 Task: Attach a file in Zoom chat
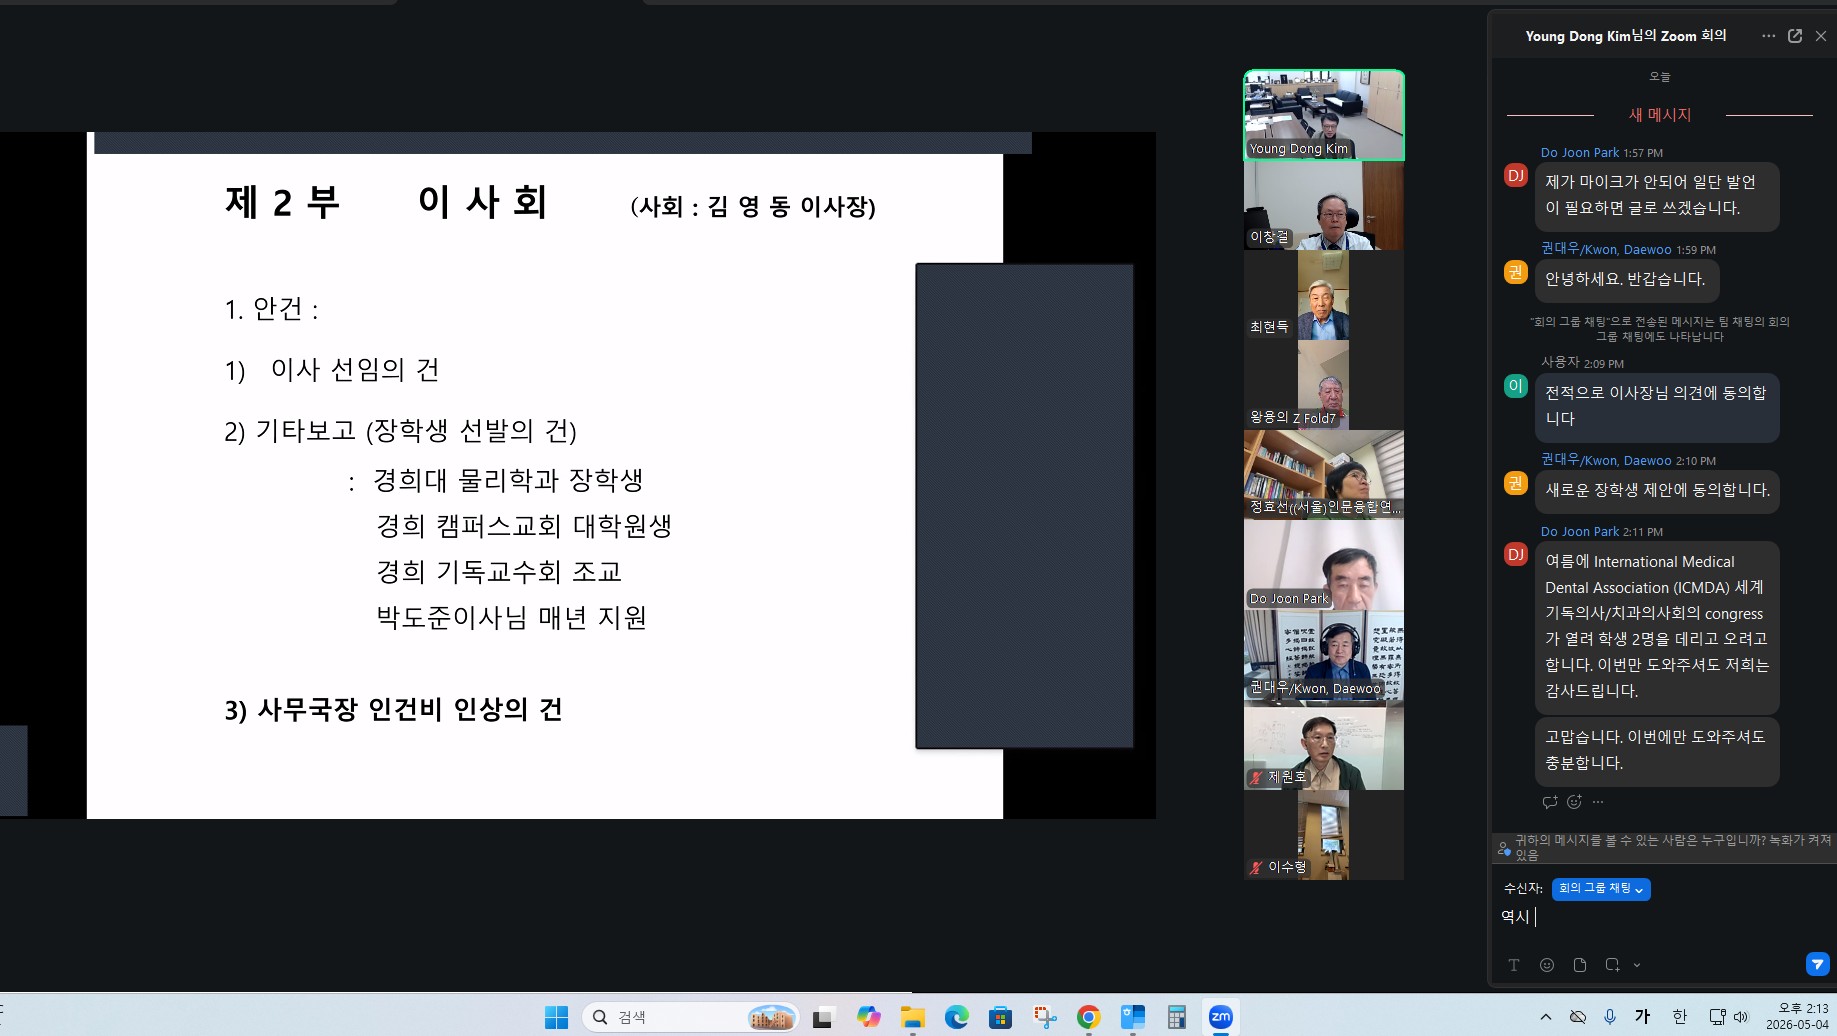pyautogui.click(x=1580, y=965)
